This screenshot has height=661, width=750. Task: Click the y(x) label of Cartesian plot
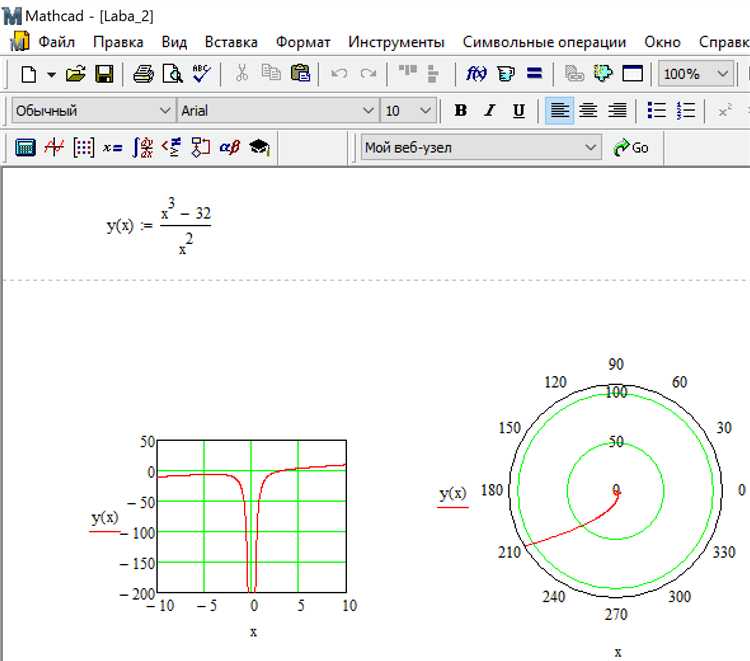(x=105, y=518)
